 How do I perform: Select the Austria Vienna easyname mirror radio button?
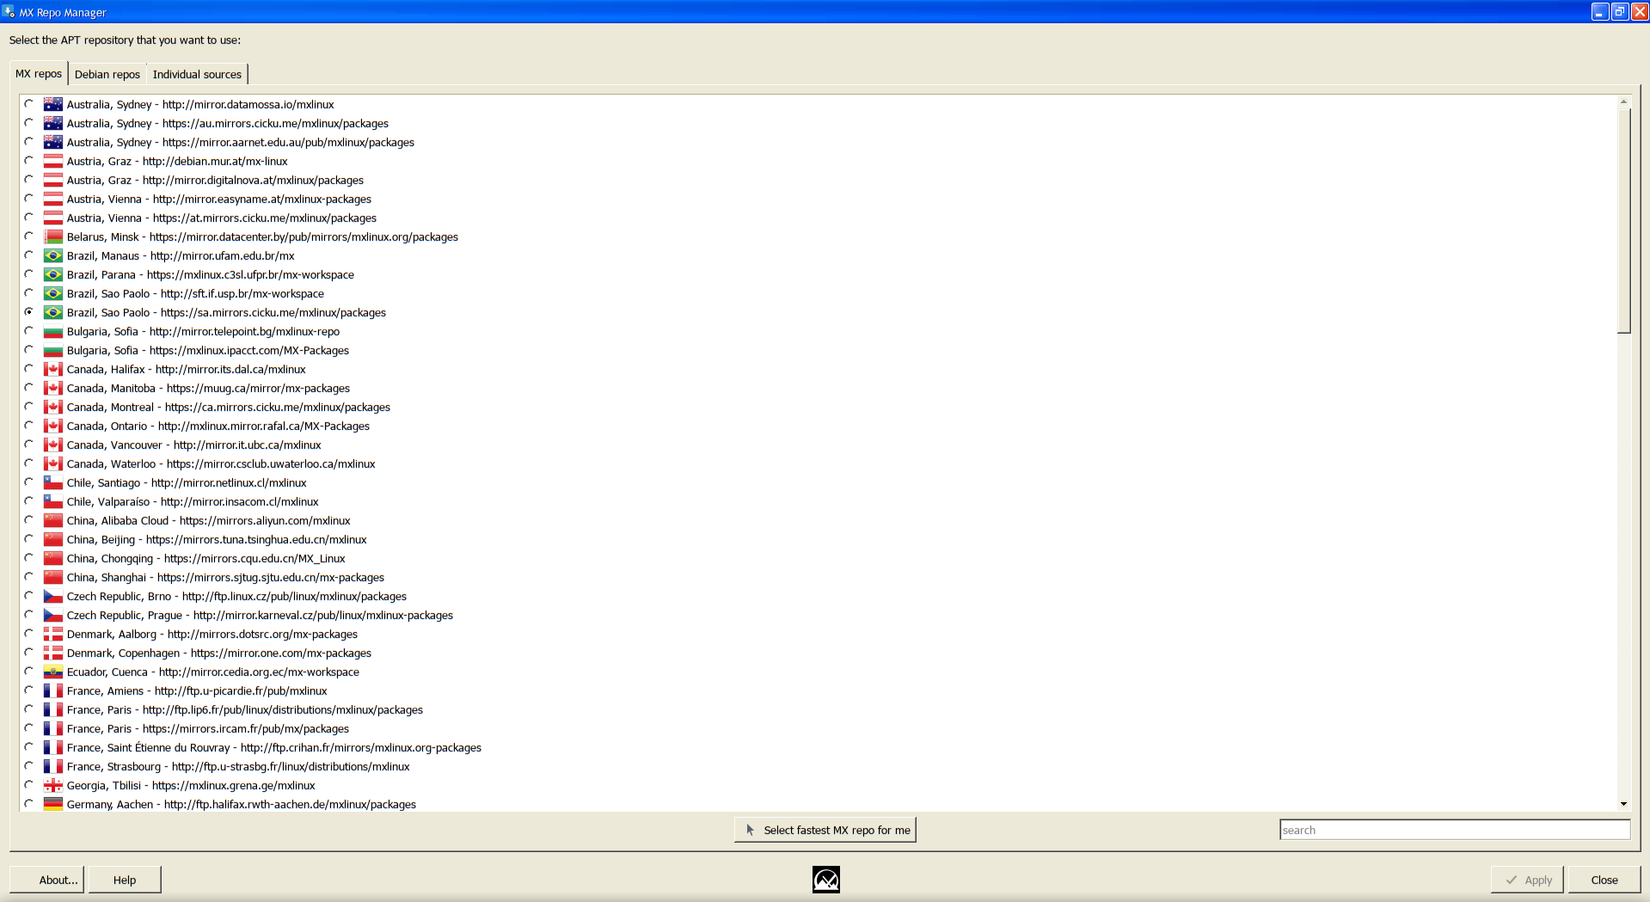[x=29, y=198]
